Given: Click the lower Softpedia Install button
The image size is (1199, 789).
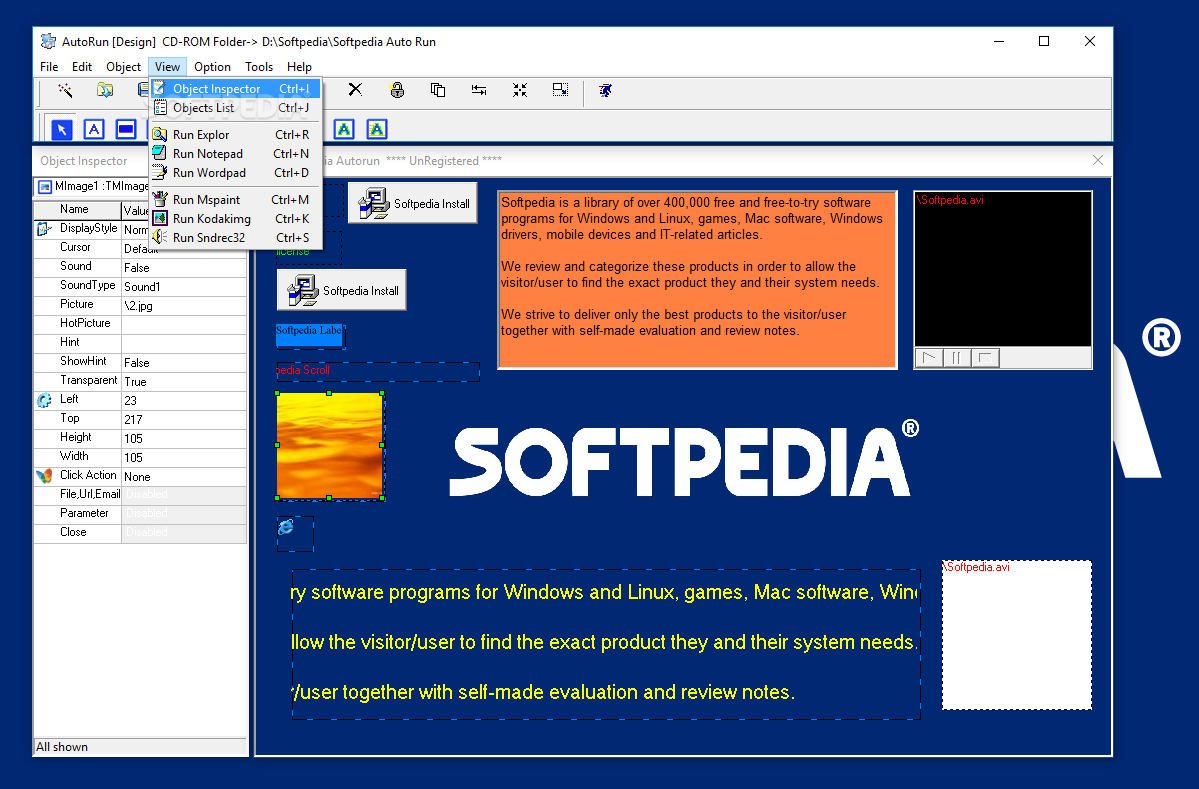Looking at the screenshot, I should (342, 291).
